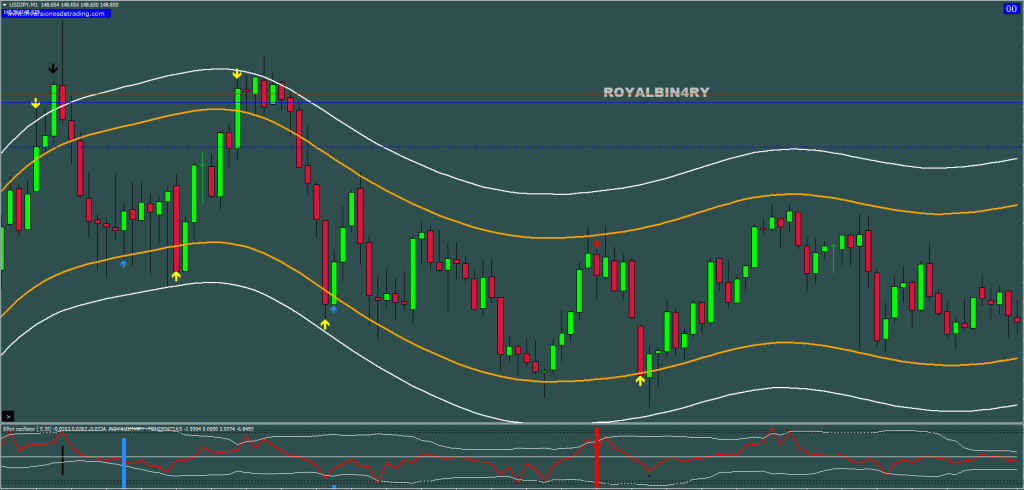Click the USDJPY,M1 chart symbol label
Image resolution: width=1024 pixels, height=490 pixels.
22,5
